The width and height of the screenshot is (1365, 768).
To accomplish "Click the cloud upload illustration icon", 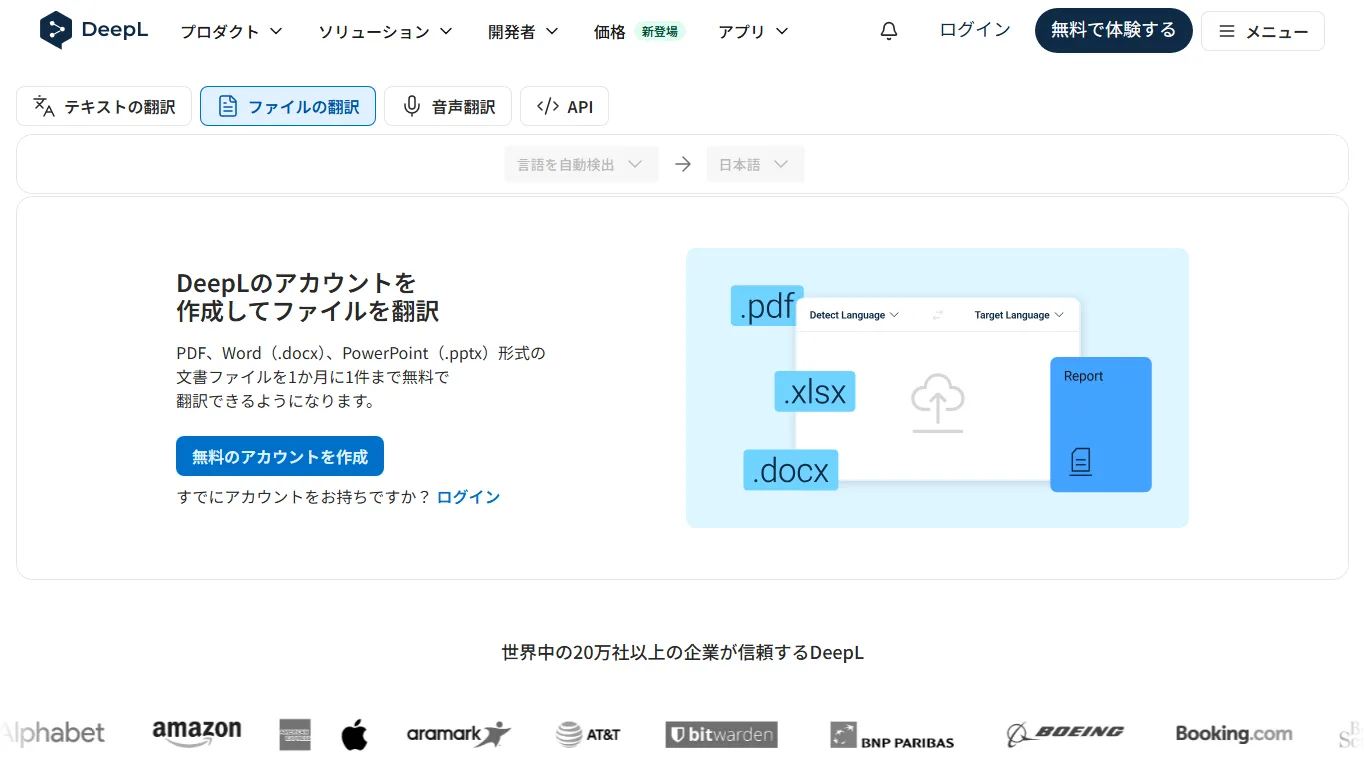I will pos(938,402).
